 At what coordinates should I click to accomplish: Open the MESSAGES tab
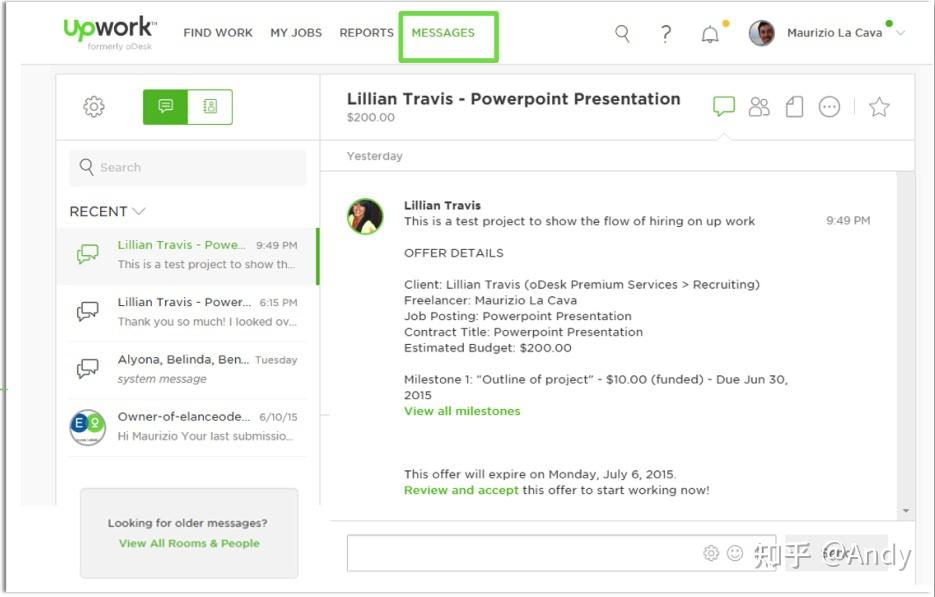click(x=443, y=33)
